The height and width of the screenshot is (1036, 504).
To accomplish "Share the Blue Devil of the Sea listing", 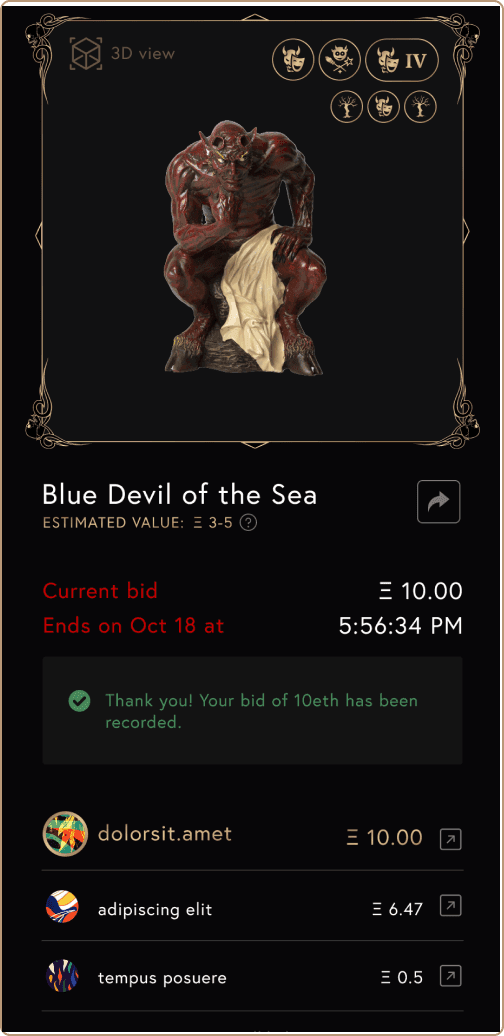I will coord(439,502).
